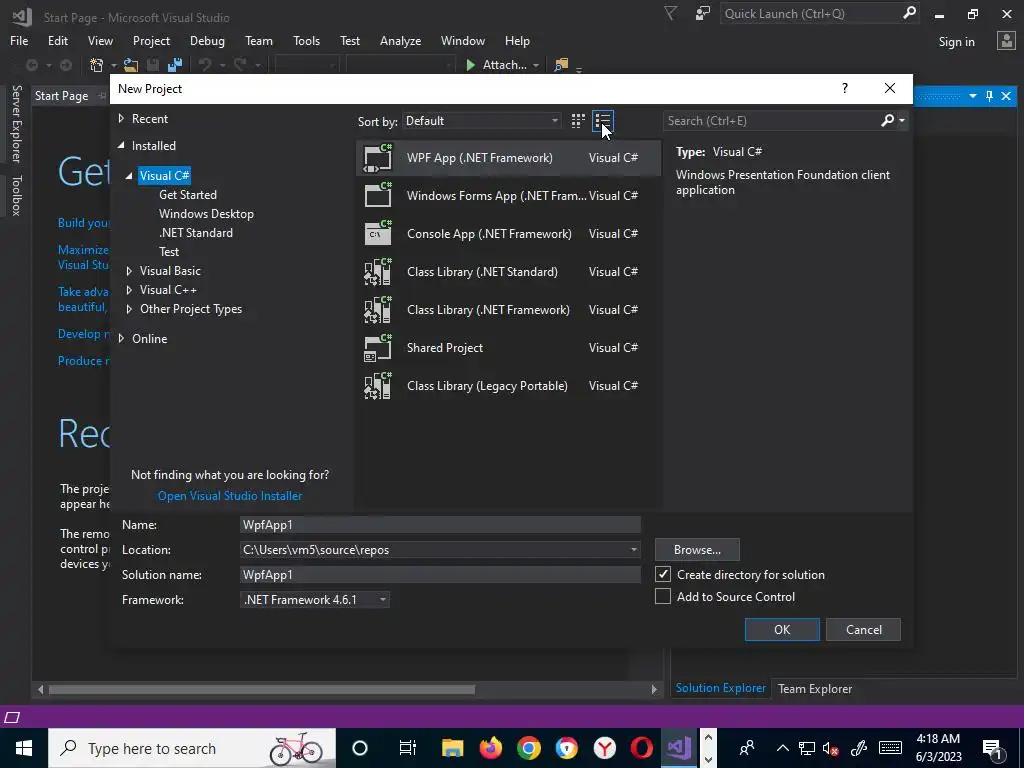
Task: Open the Framework version dropdown
Action: coord(315,600)
